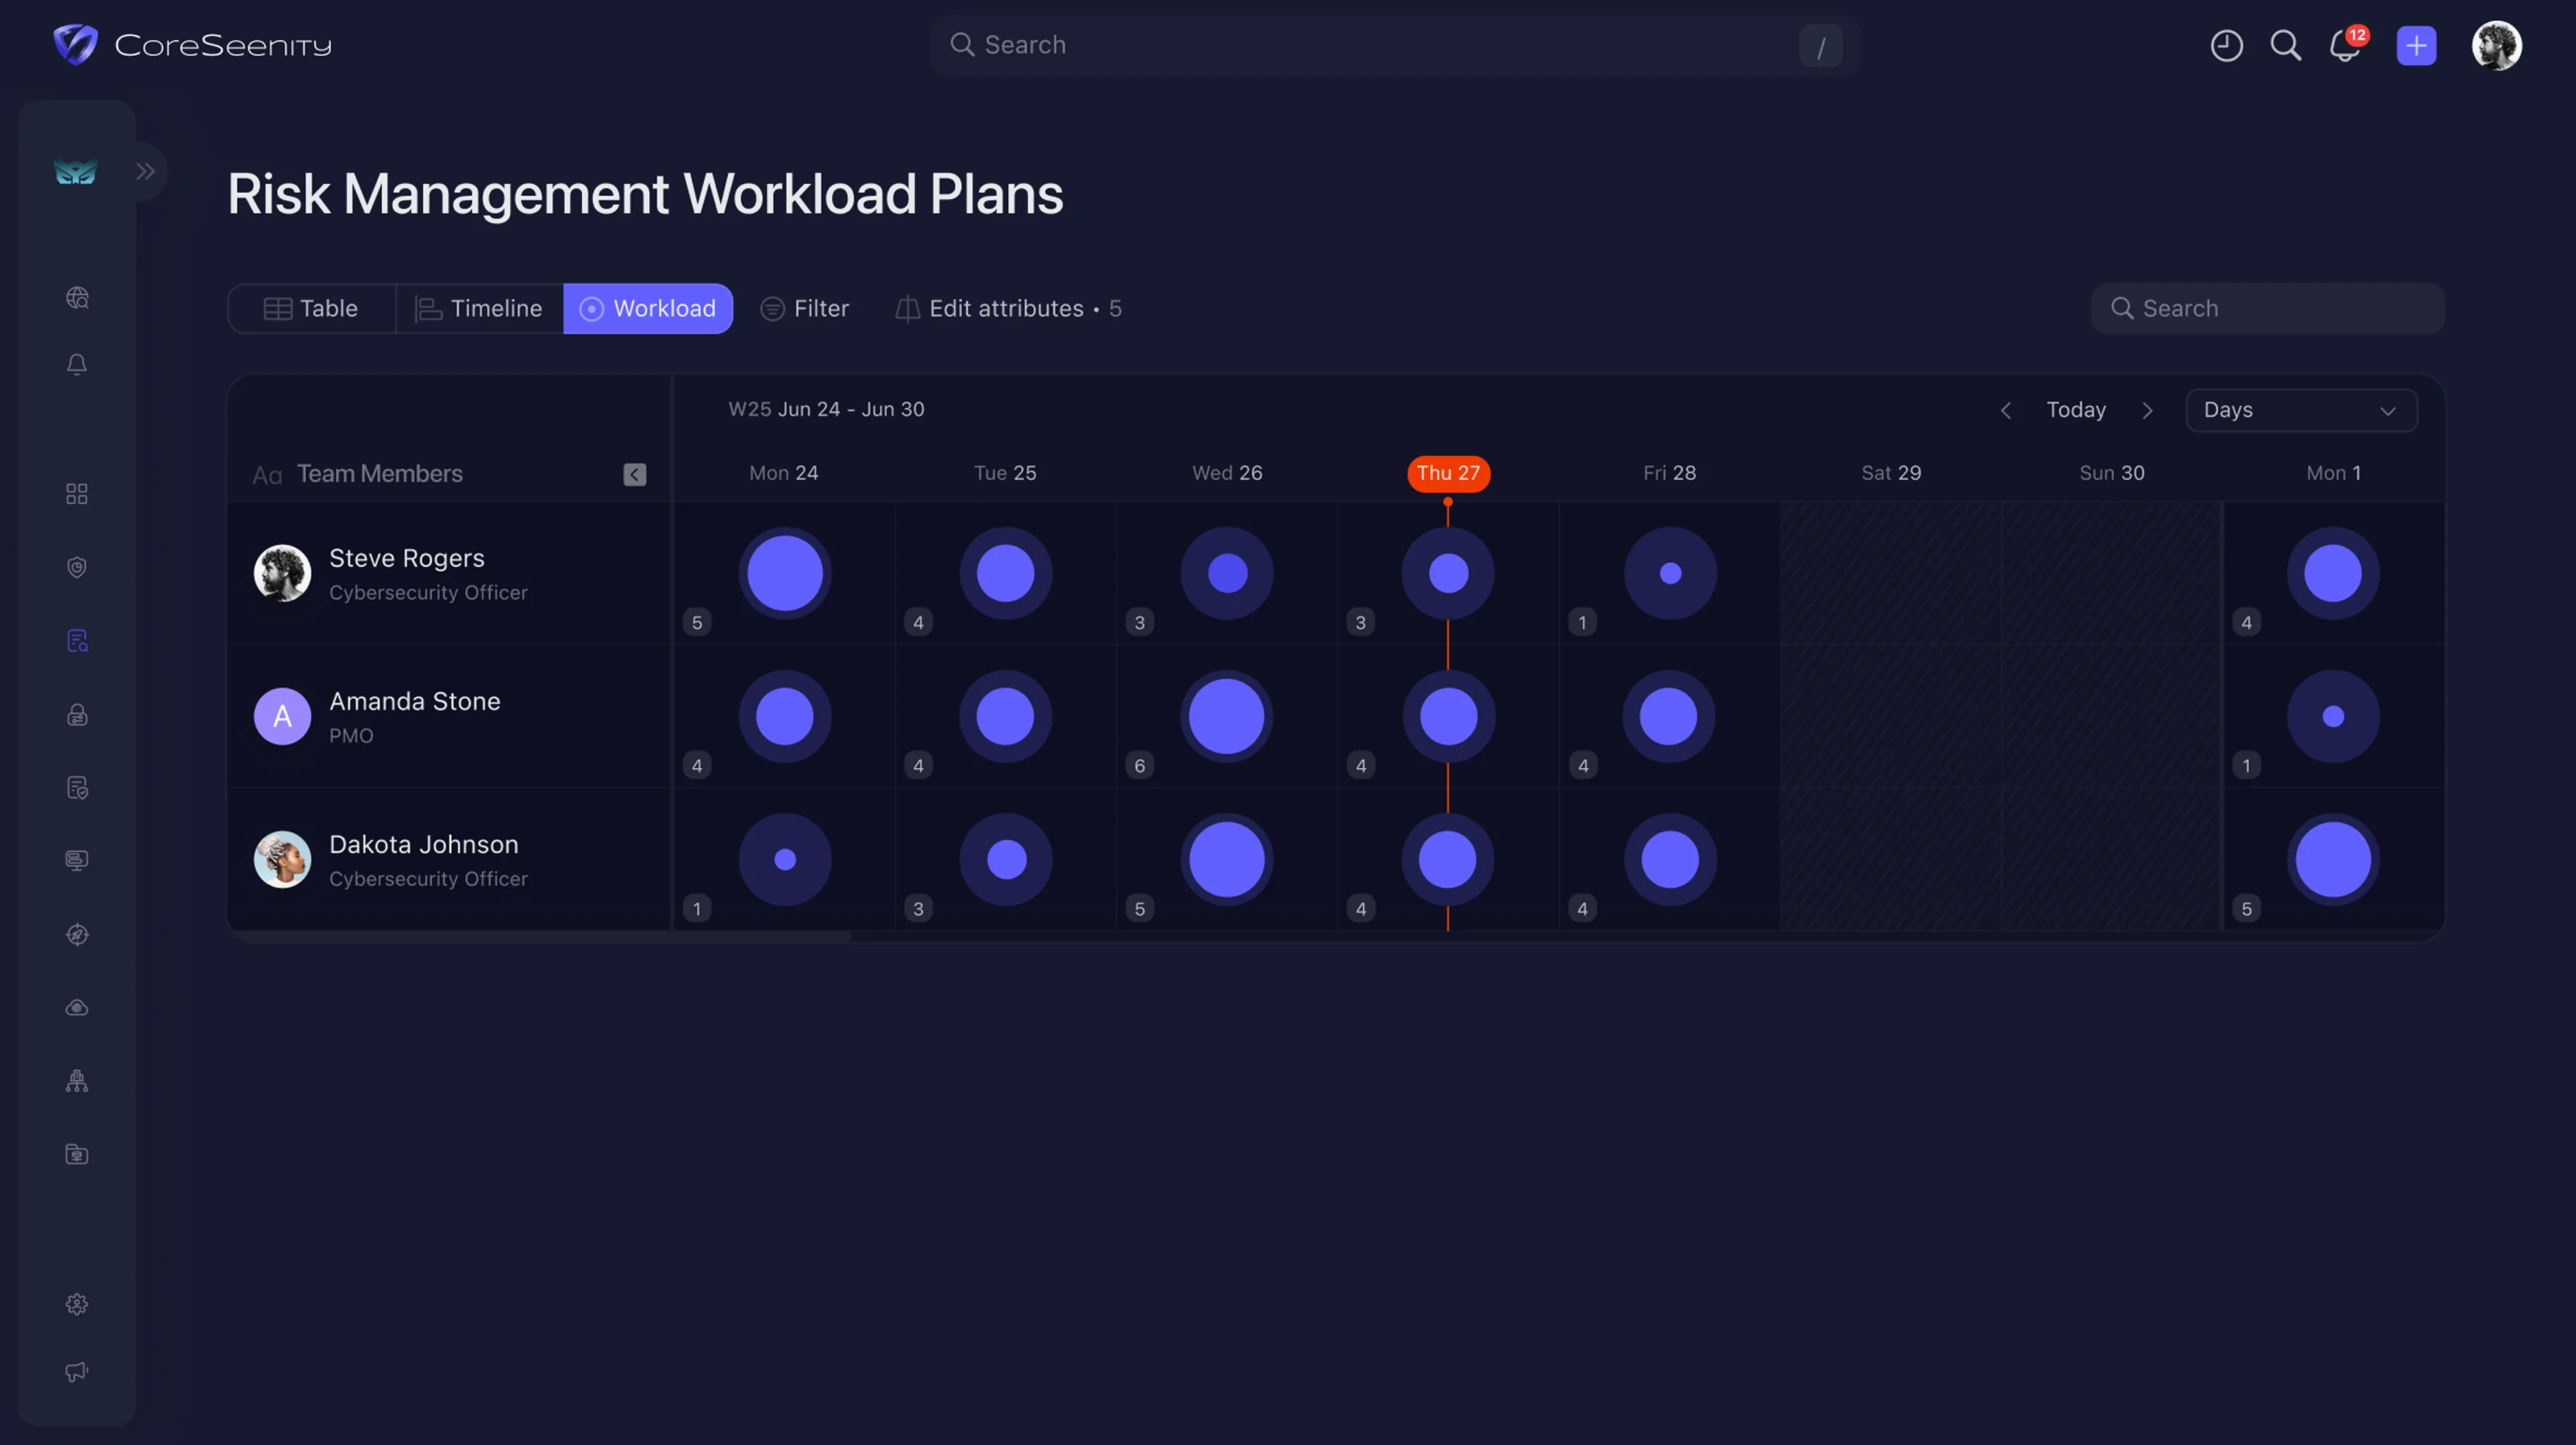Screen dimensions: 2576x1445
Task: Click the horizontal scrollbar under the grid
Action: pyautogui.click(x=540, y=937)
